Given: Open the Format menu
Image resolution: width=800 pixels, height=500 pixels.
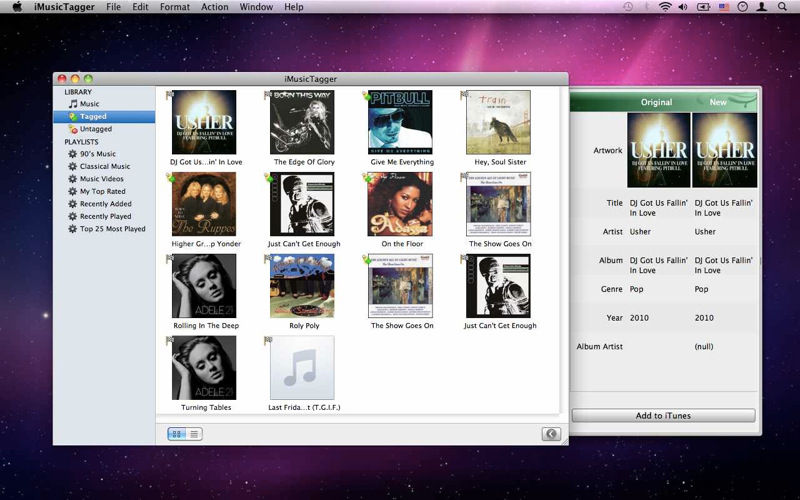Looking at the screenshot, I should pyautogui.click(x=174, y=7).
